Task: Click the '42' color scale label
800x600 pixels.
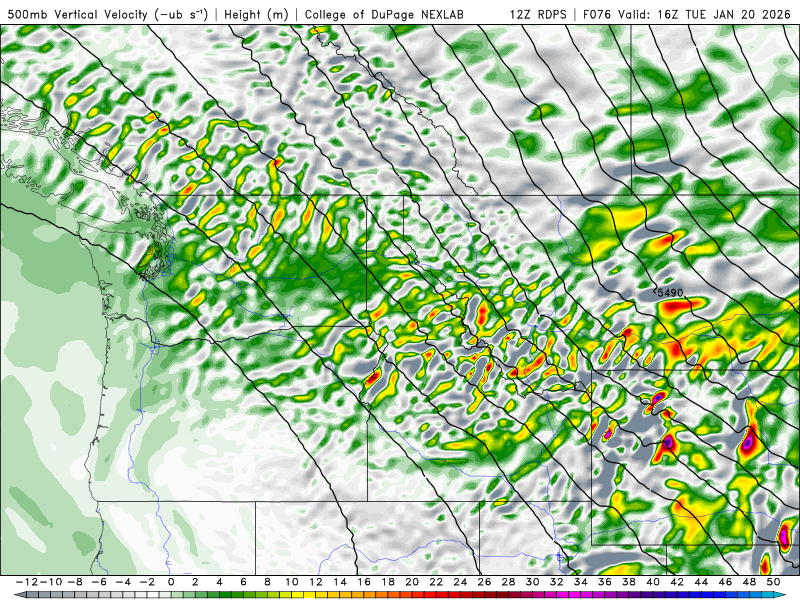Action: tap(677, 582)
